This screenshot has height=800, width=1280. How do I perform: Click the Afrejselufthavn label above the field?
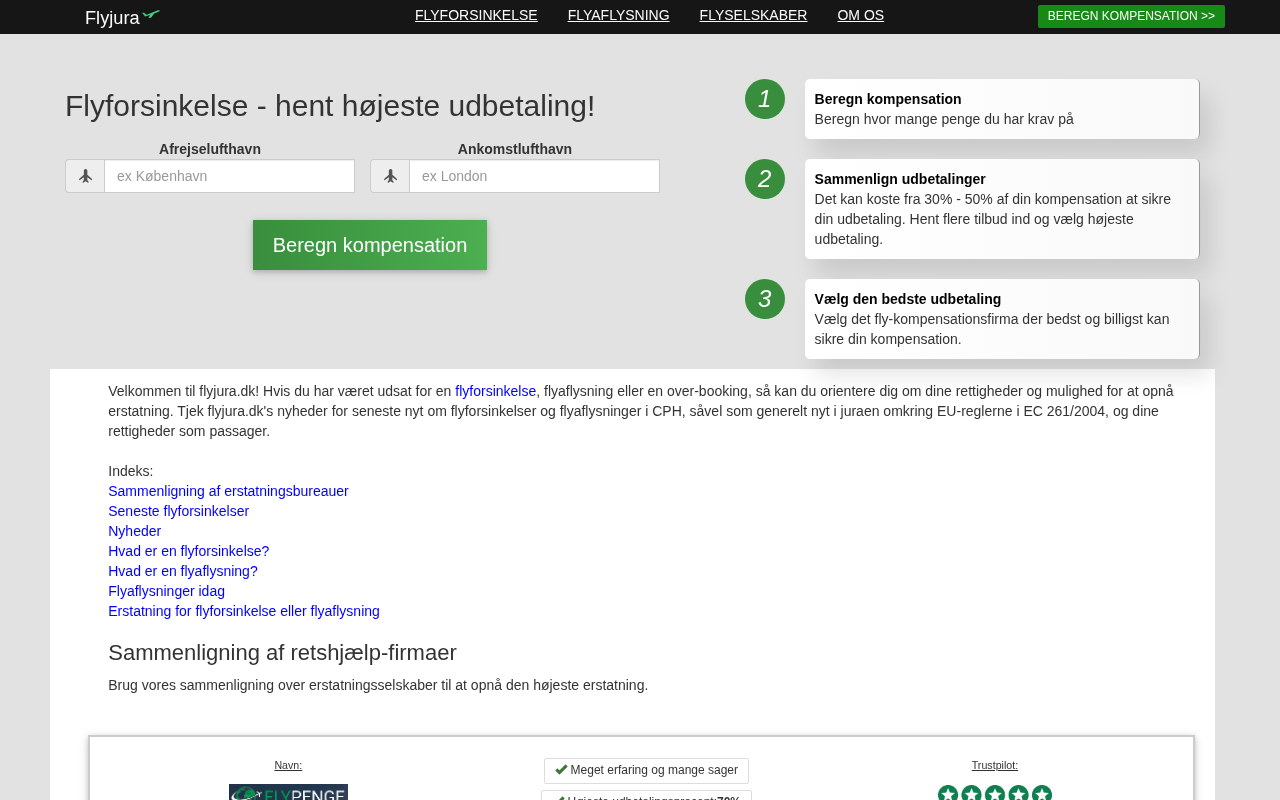[210, 149]
